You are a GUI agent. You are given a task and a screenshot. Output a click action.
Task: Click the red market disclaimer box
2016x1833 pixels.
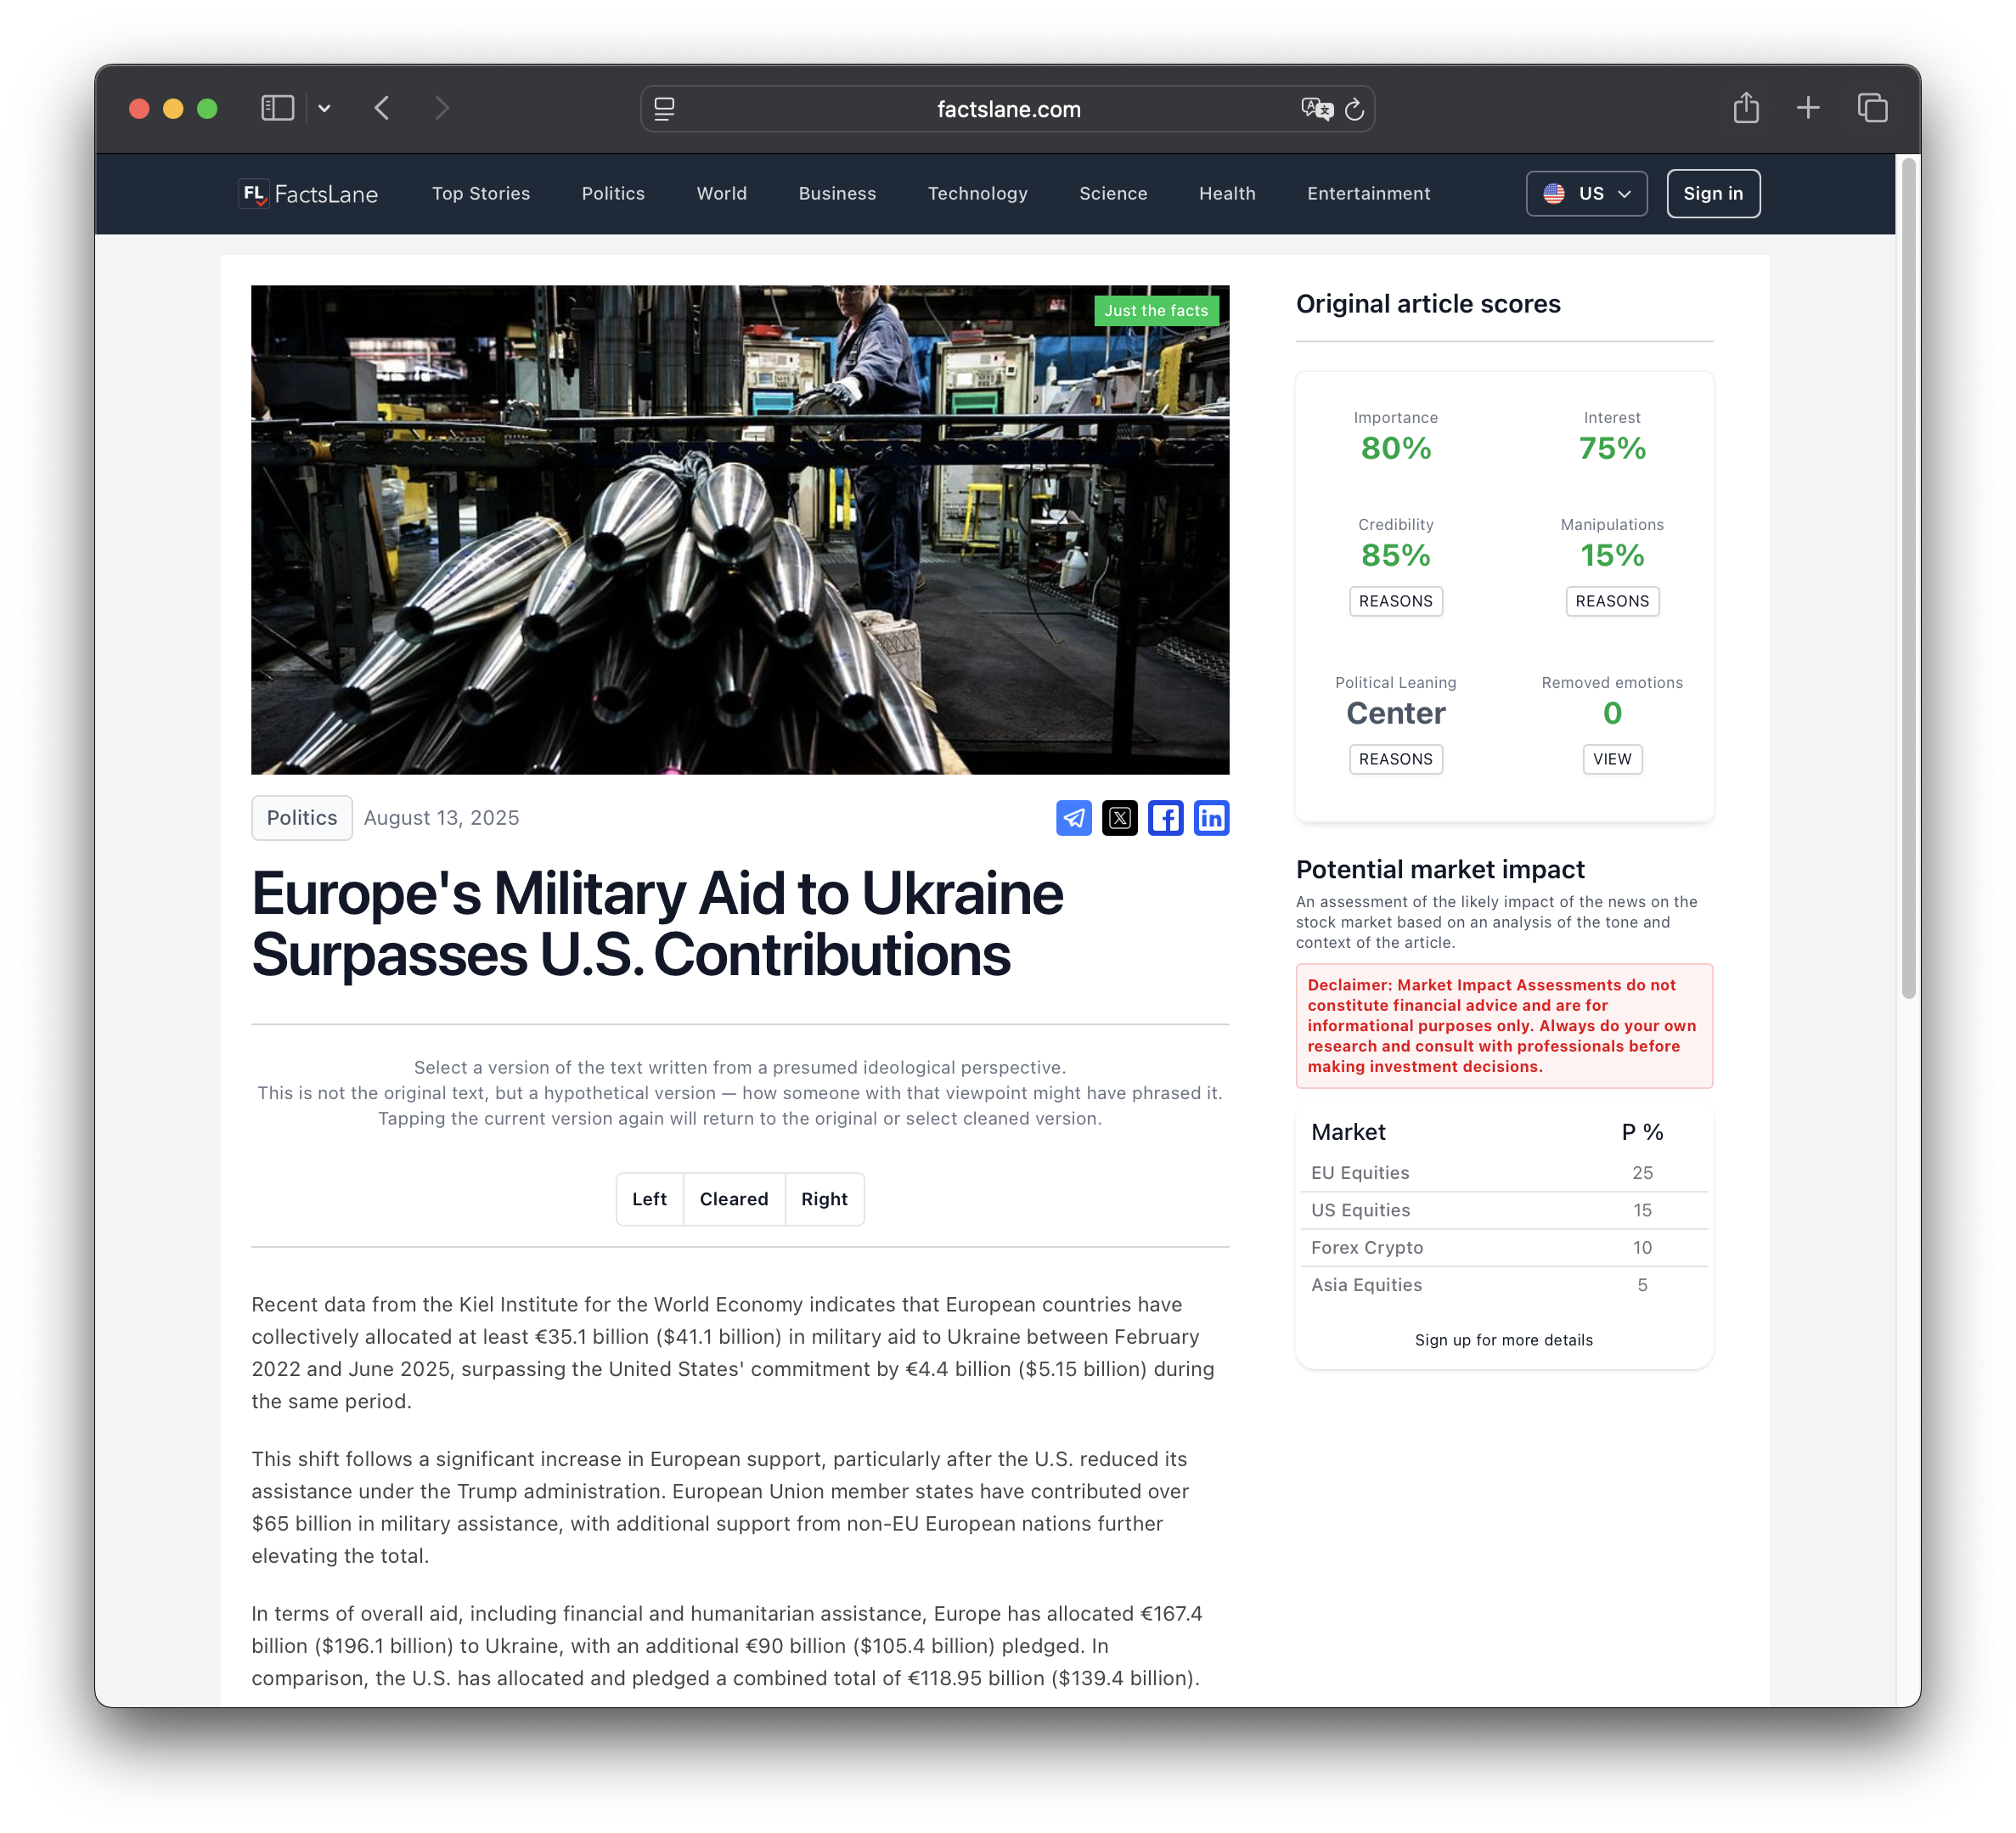pyautogui.click(x=1504, y=1025)
